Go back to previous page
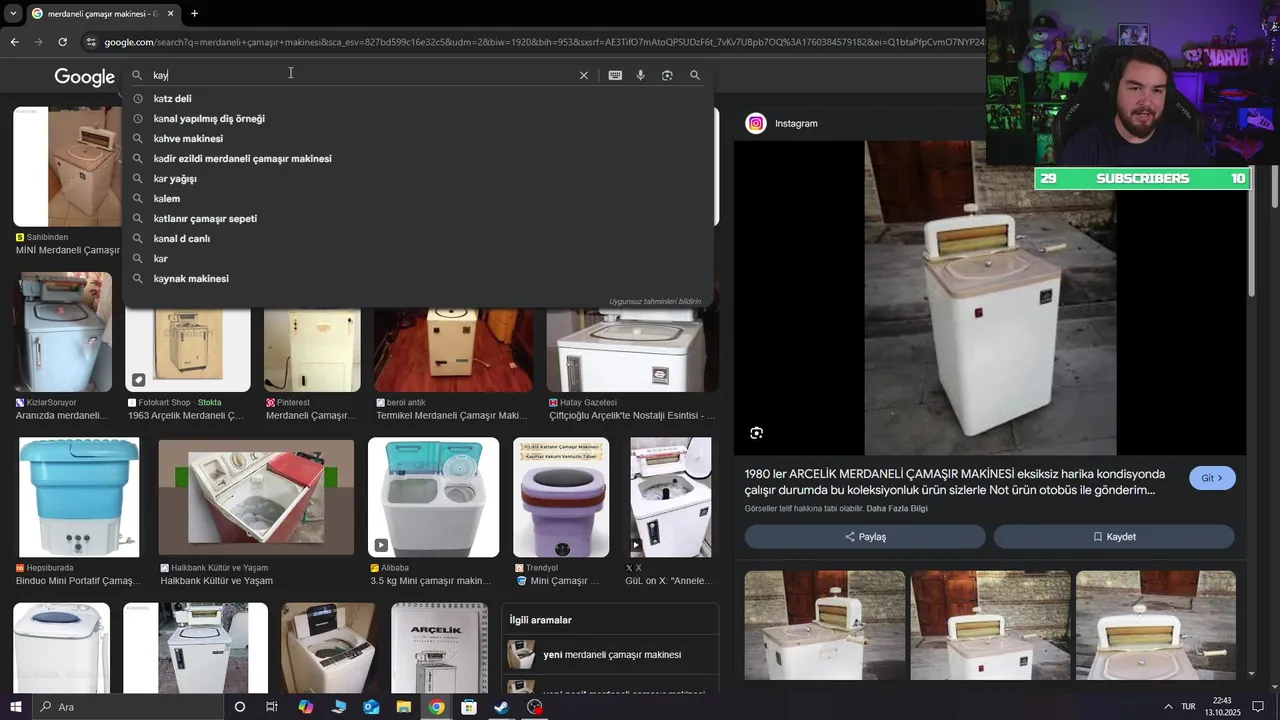1280x720 pixels. tap(14, 42)
